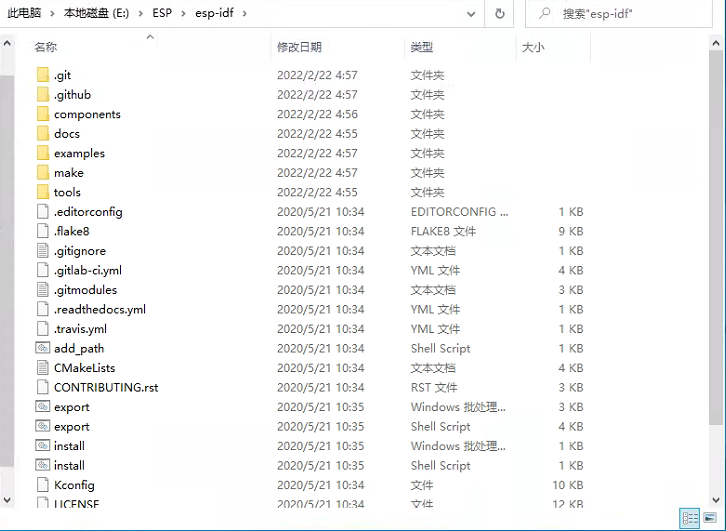This screenshot has height=531, width=726.
Task: Select the export Windows batch file icon
Action: tap(43, 406)
